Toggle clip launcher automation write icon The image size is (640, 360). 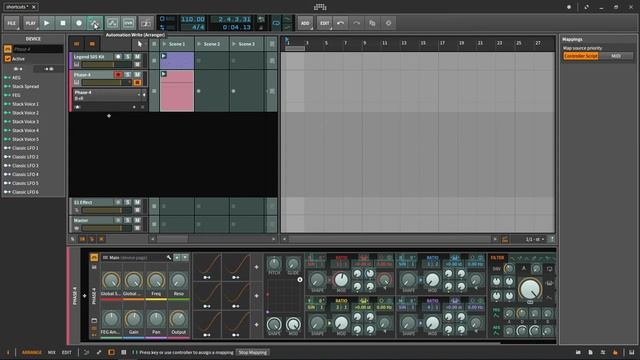[112, 23]
